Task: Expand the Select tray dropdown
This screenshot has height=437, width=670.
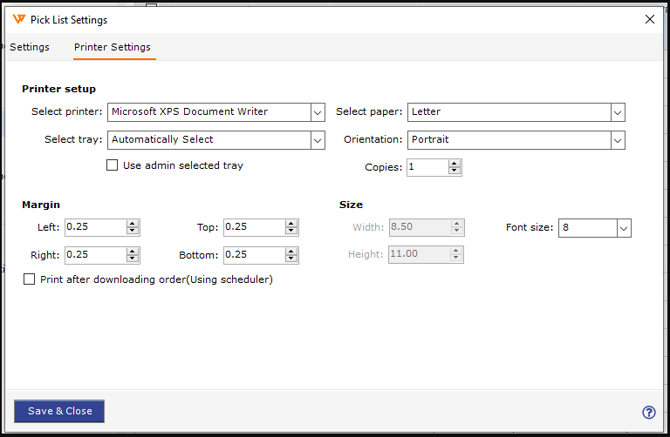Action: (317, 140)
